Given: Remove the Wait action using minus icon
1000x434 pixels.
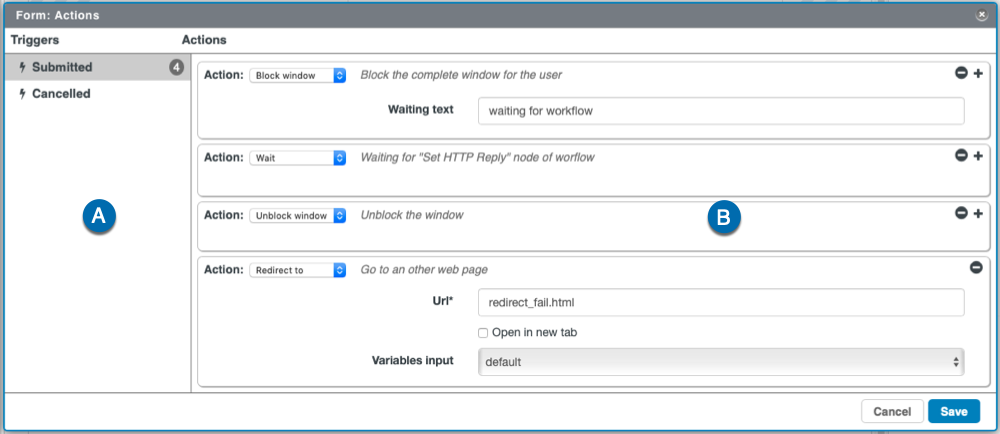Looking at the screenshot, I should point(961,155).
